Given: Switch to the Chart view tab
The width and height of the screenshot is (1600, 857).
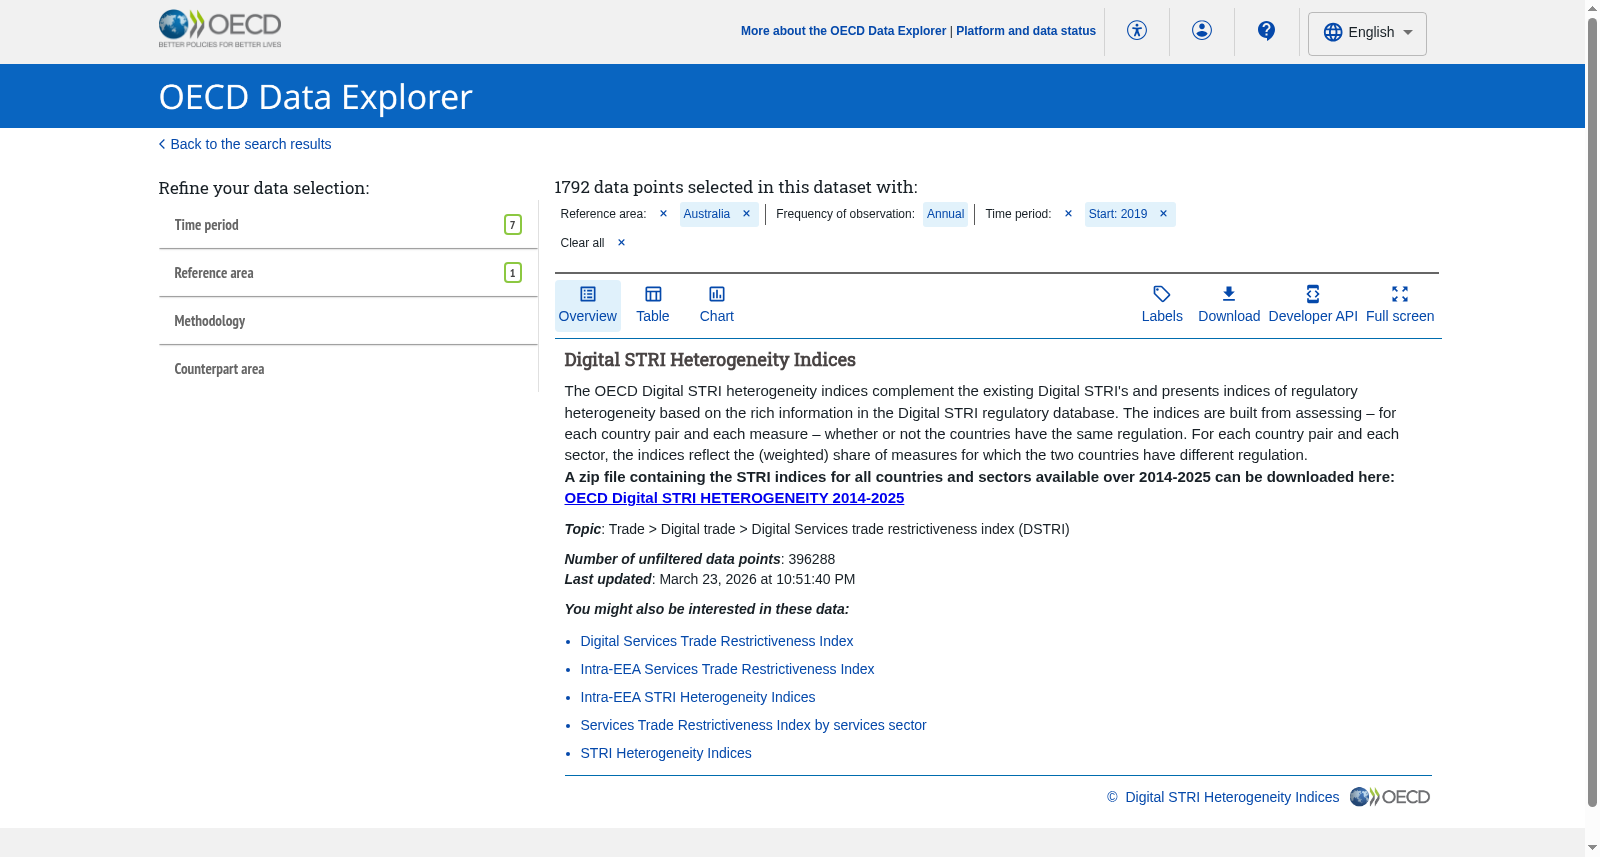Looking at the screenshot, I should coord(717,305).
